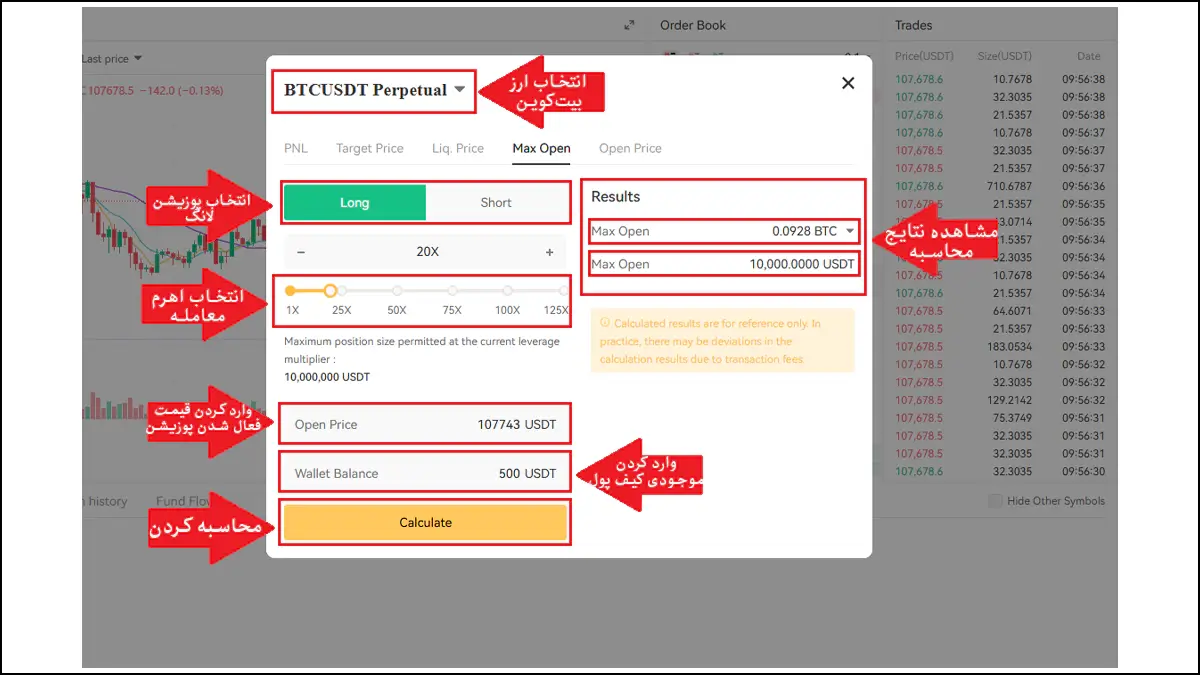Select the Max Open tab

coord(541,148)
